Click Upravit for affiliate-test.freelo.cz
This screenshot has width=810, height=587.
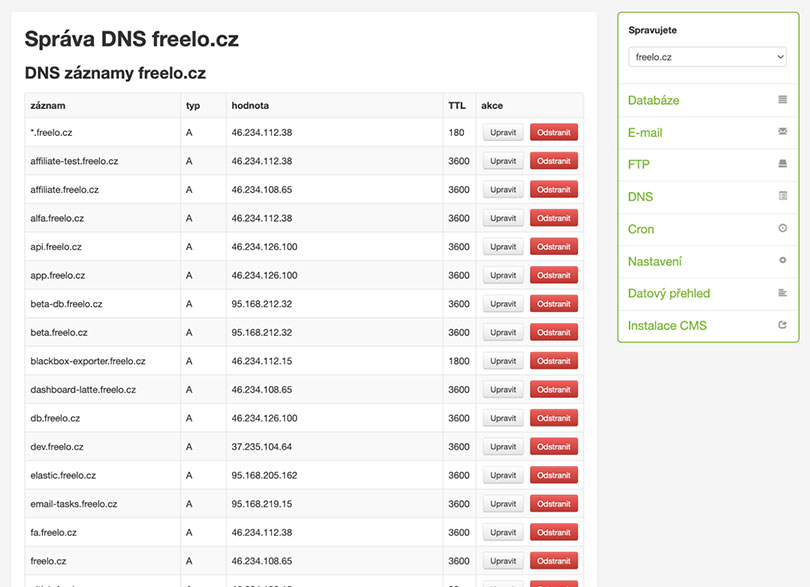click(503, 161)
